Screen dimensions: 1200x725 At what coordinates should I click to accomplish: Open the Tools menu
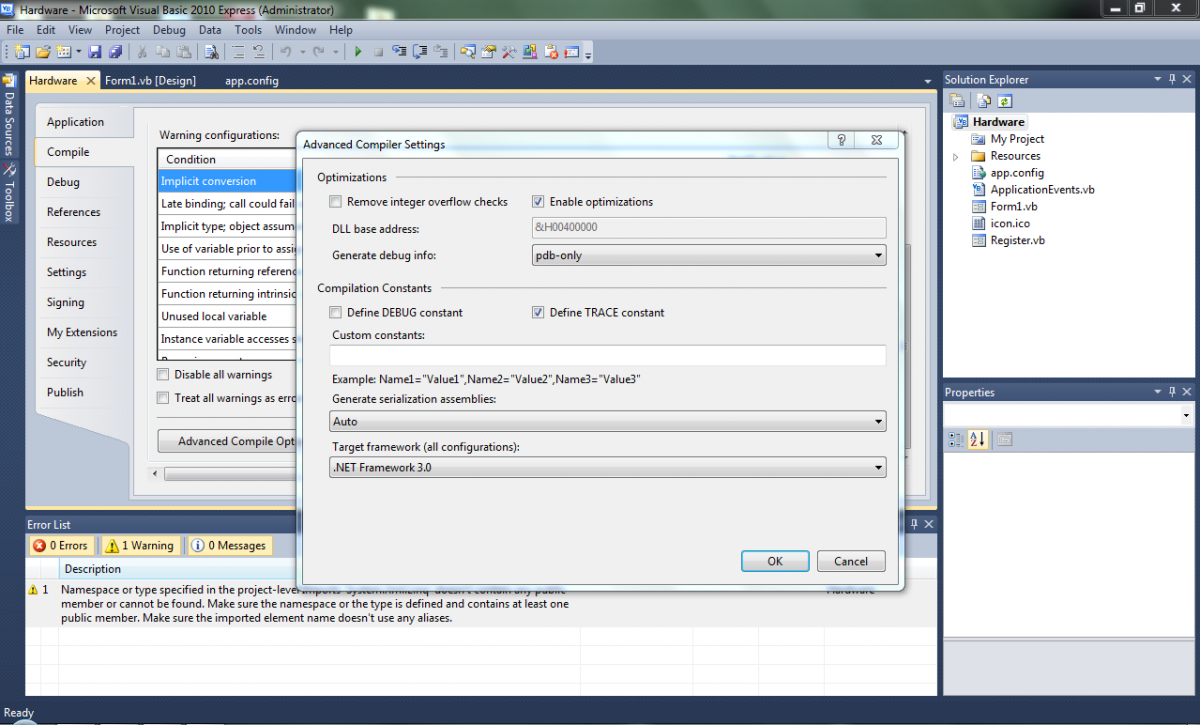248,30
